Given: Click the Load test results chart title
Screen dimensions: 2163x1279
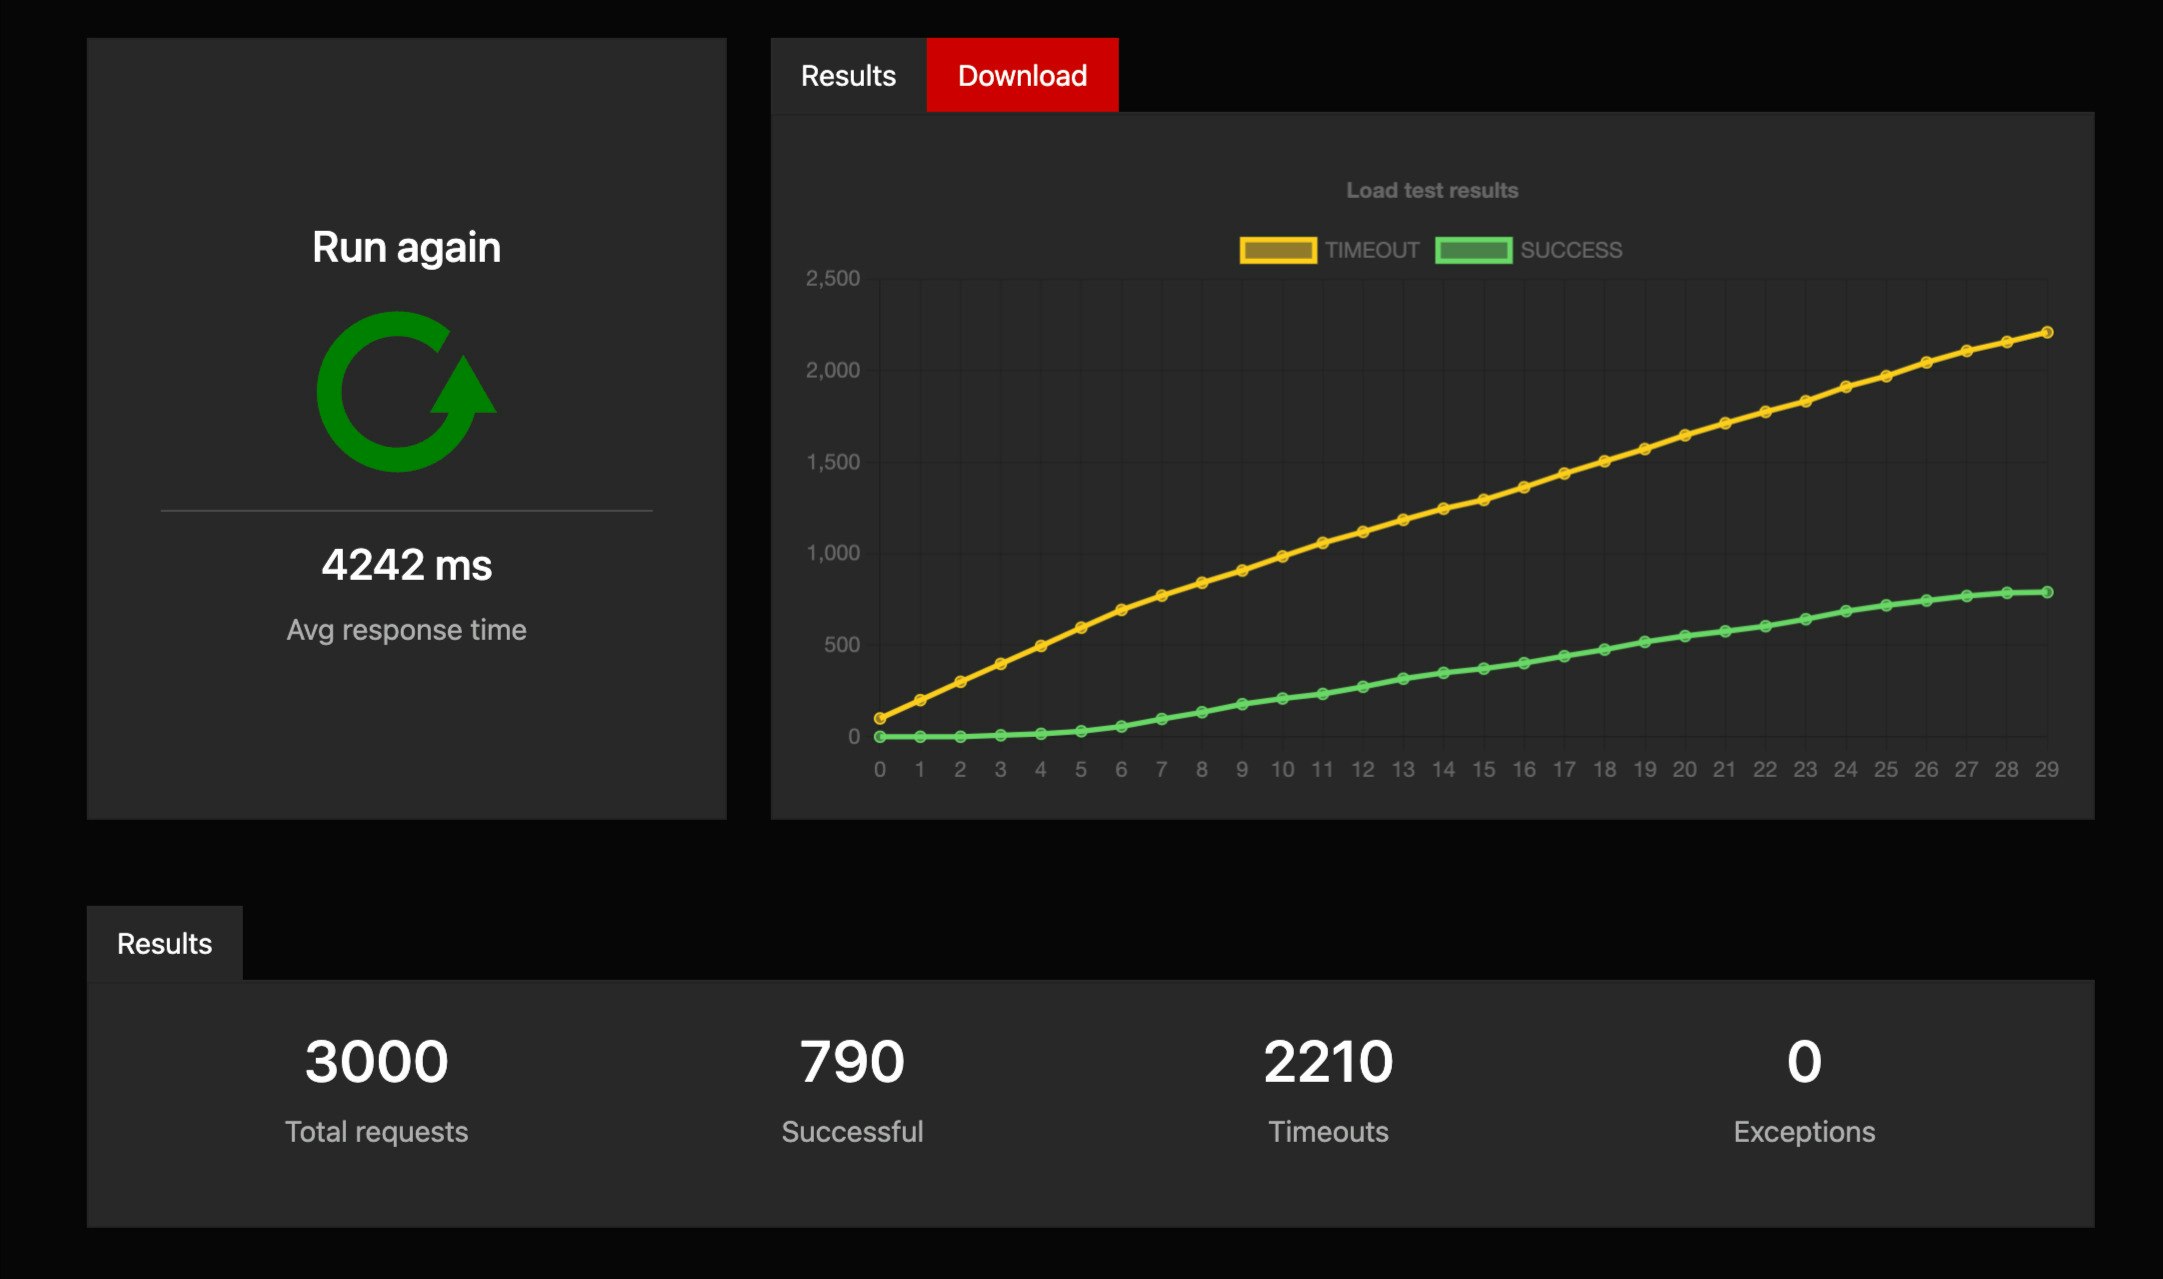Looking at the screenshot, I should [x=1432, y=190].
